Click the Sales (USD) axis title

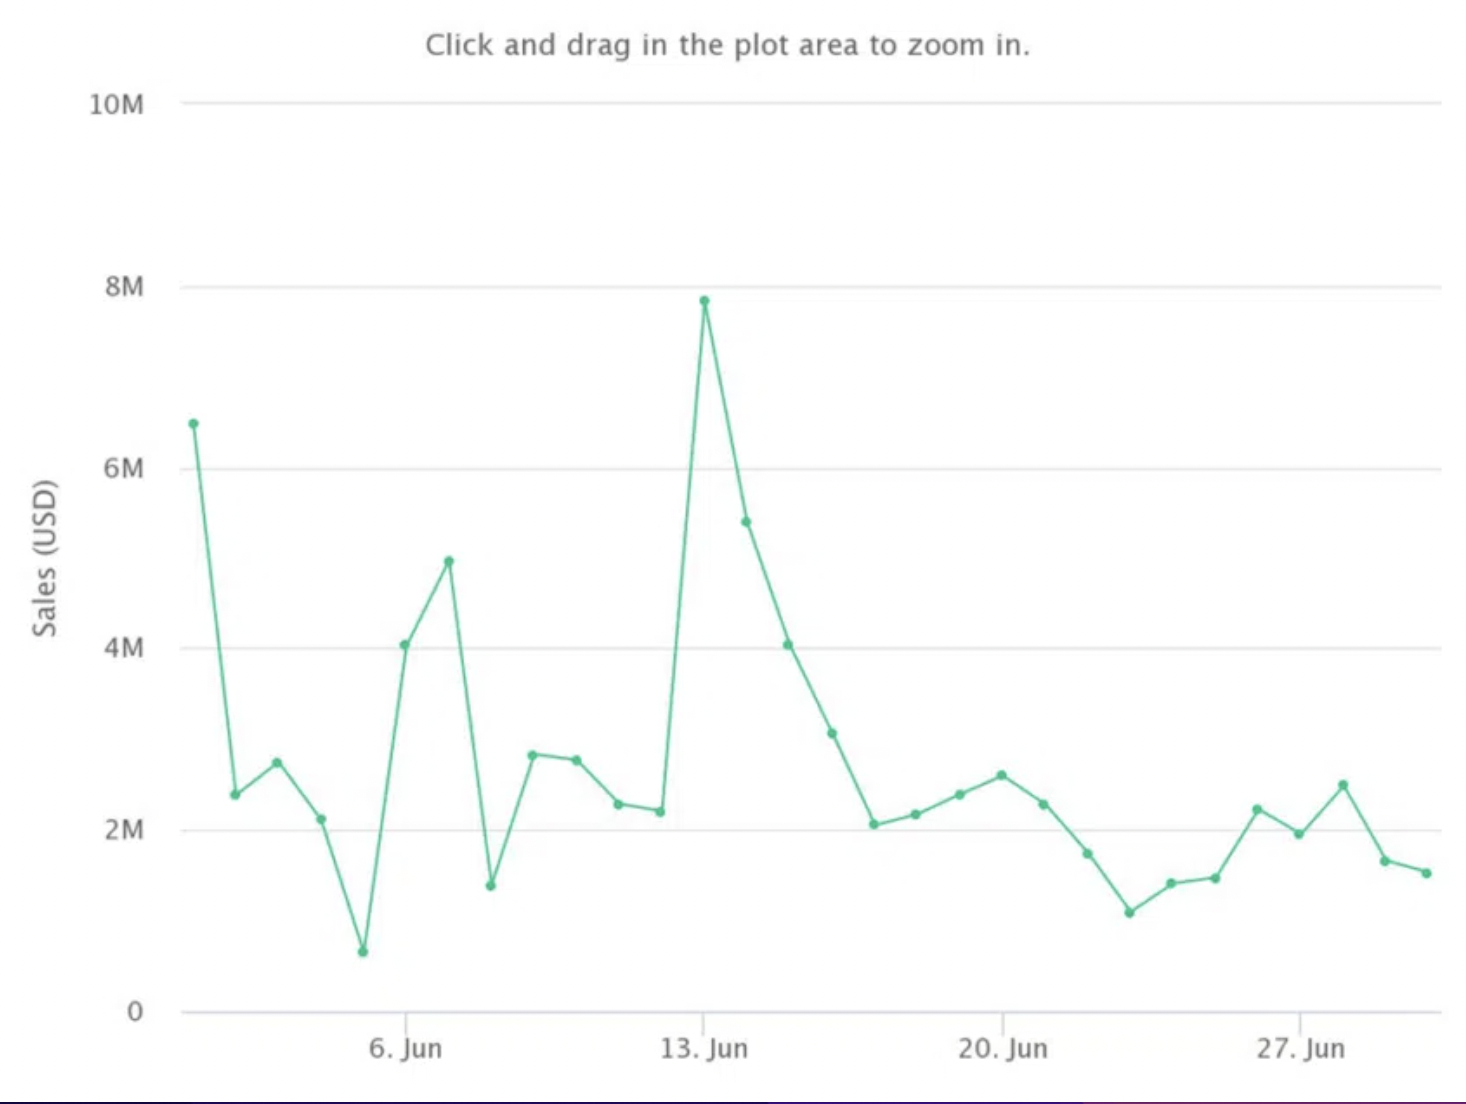coord(44,558)
